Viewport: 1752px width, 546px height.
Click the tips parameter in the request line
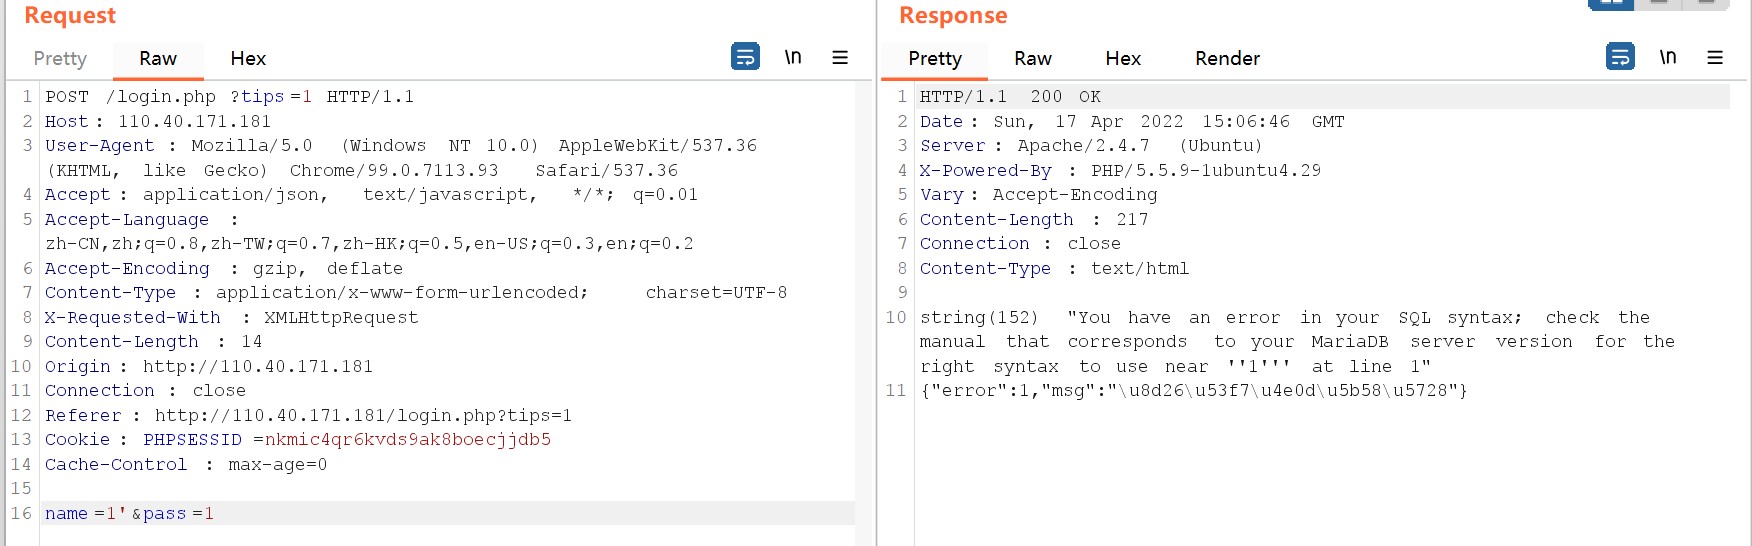coord(263,97)
